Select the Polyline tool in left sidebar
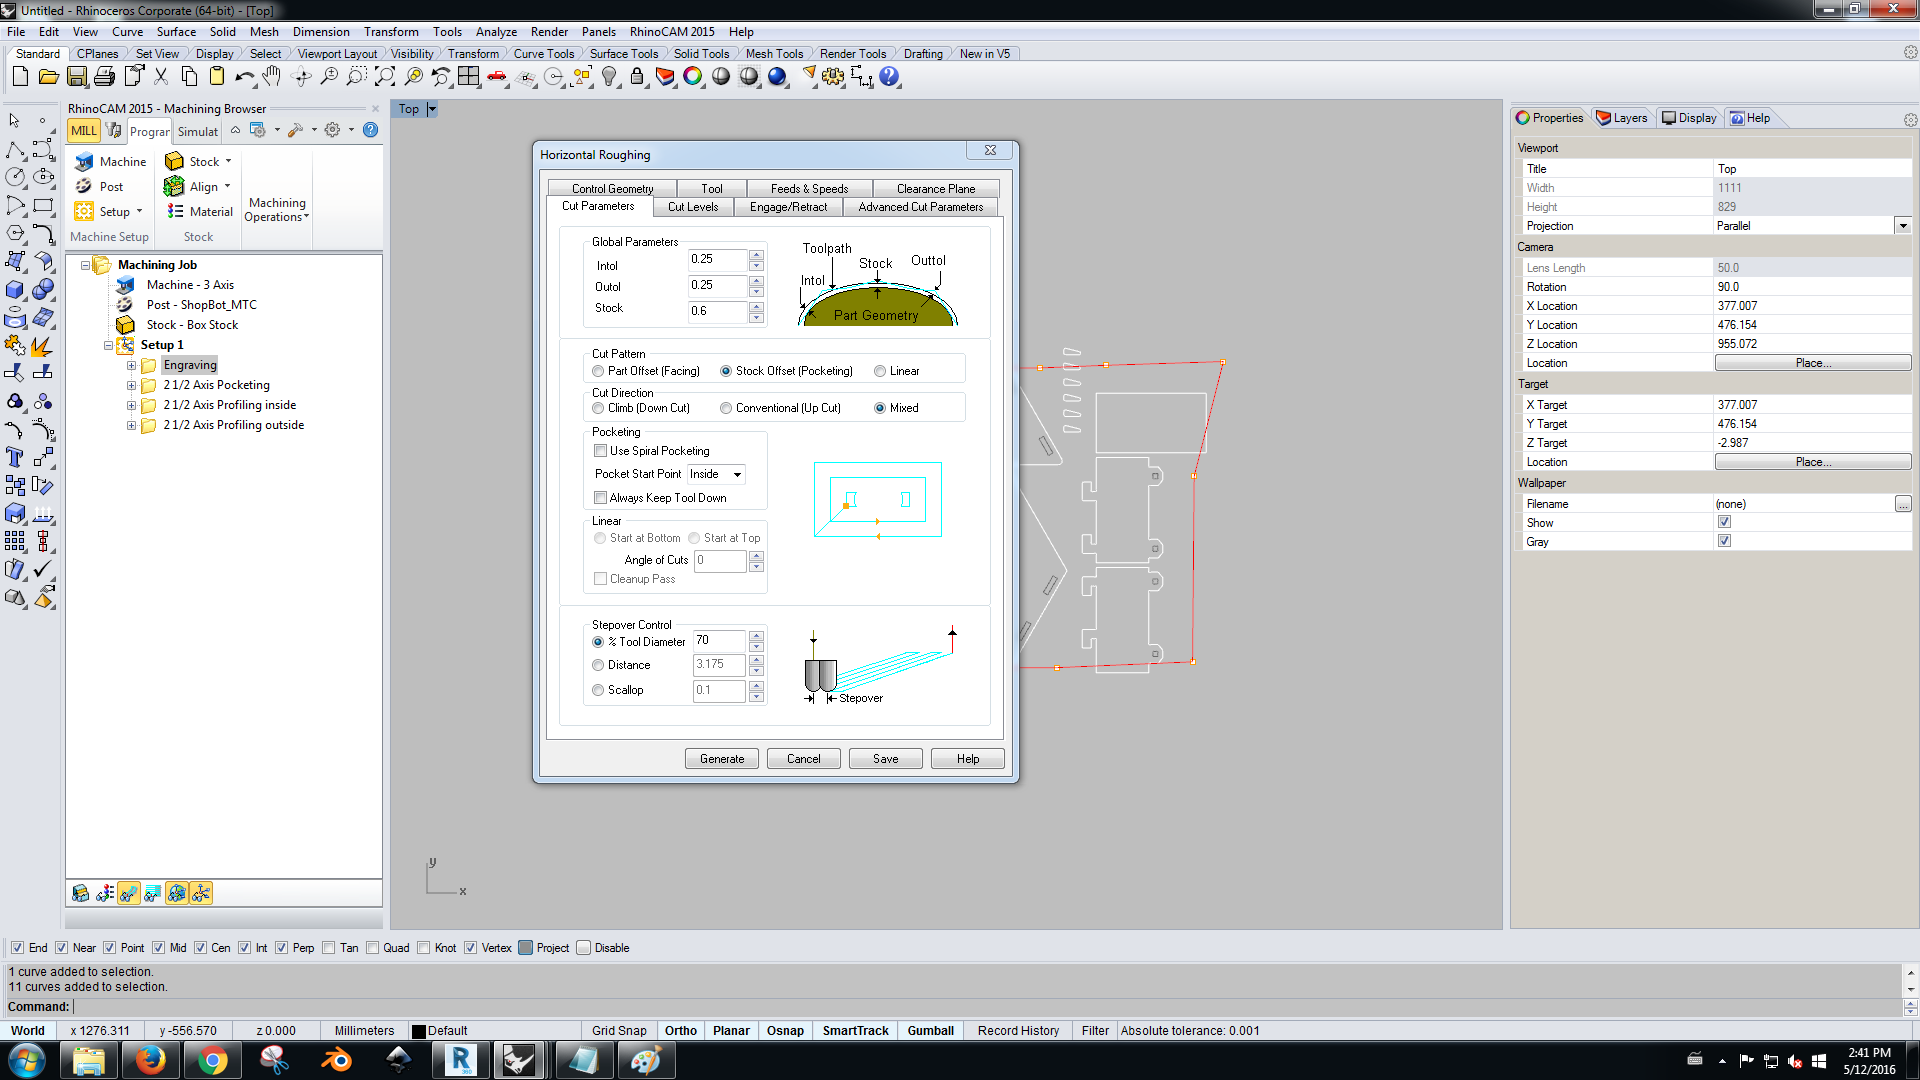 pos(15,150)
